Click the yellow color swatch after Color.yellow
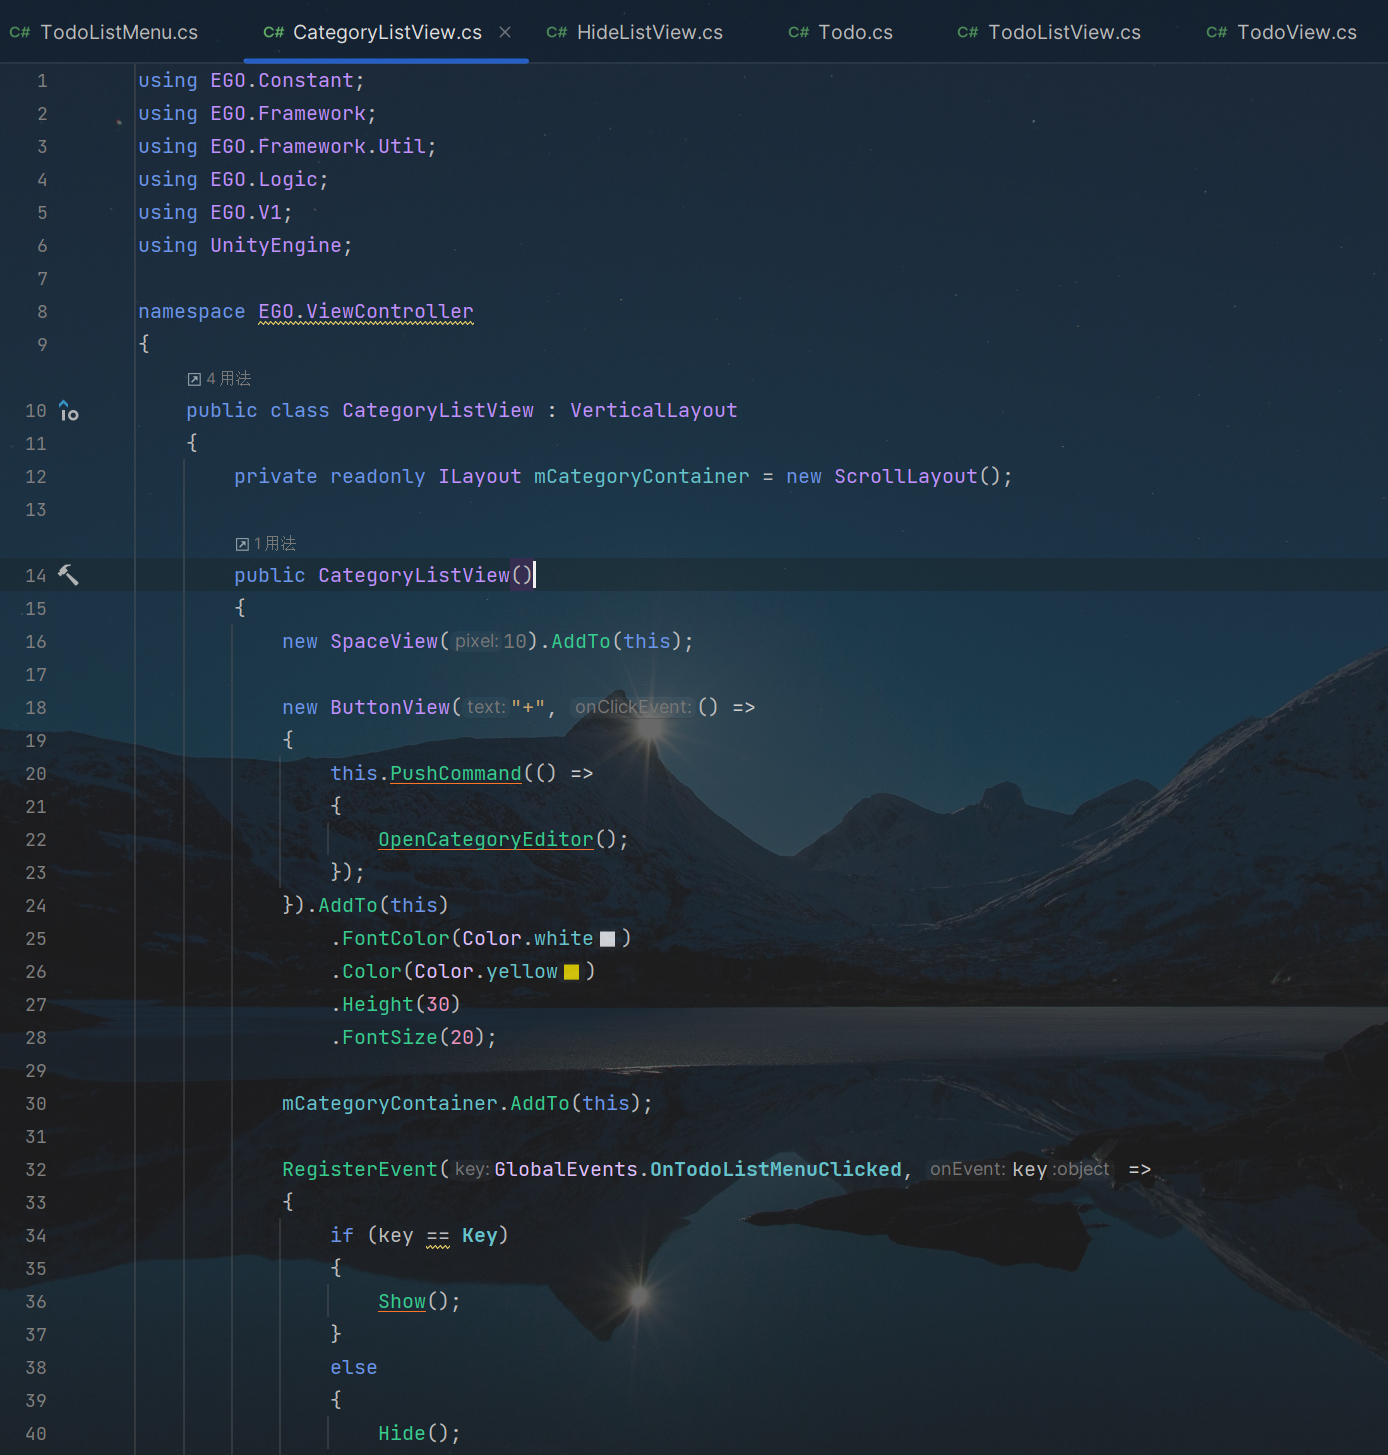 pos(572,972)
